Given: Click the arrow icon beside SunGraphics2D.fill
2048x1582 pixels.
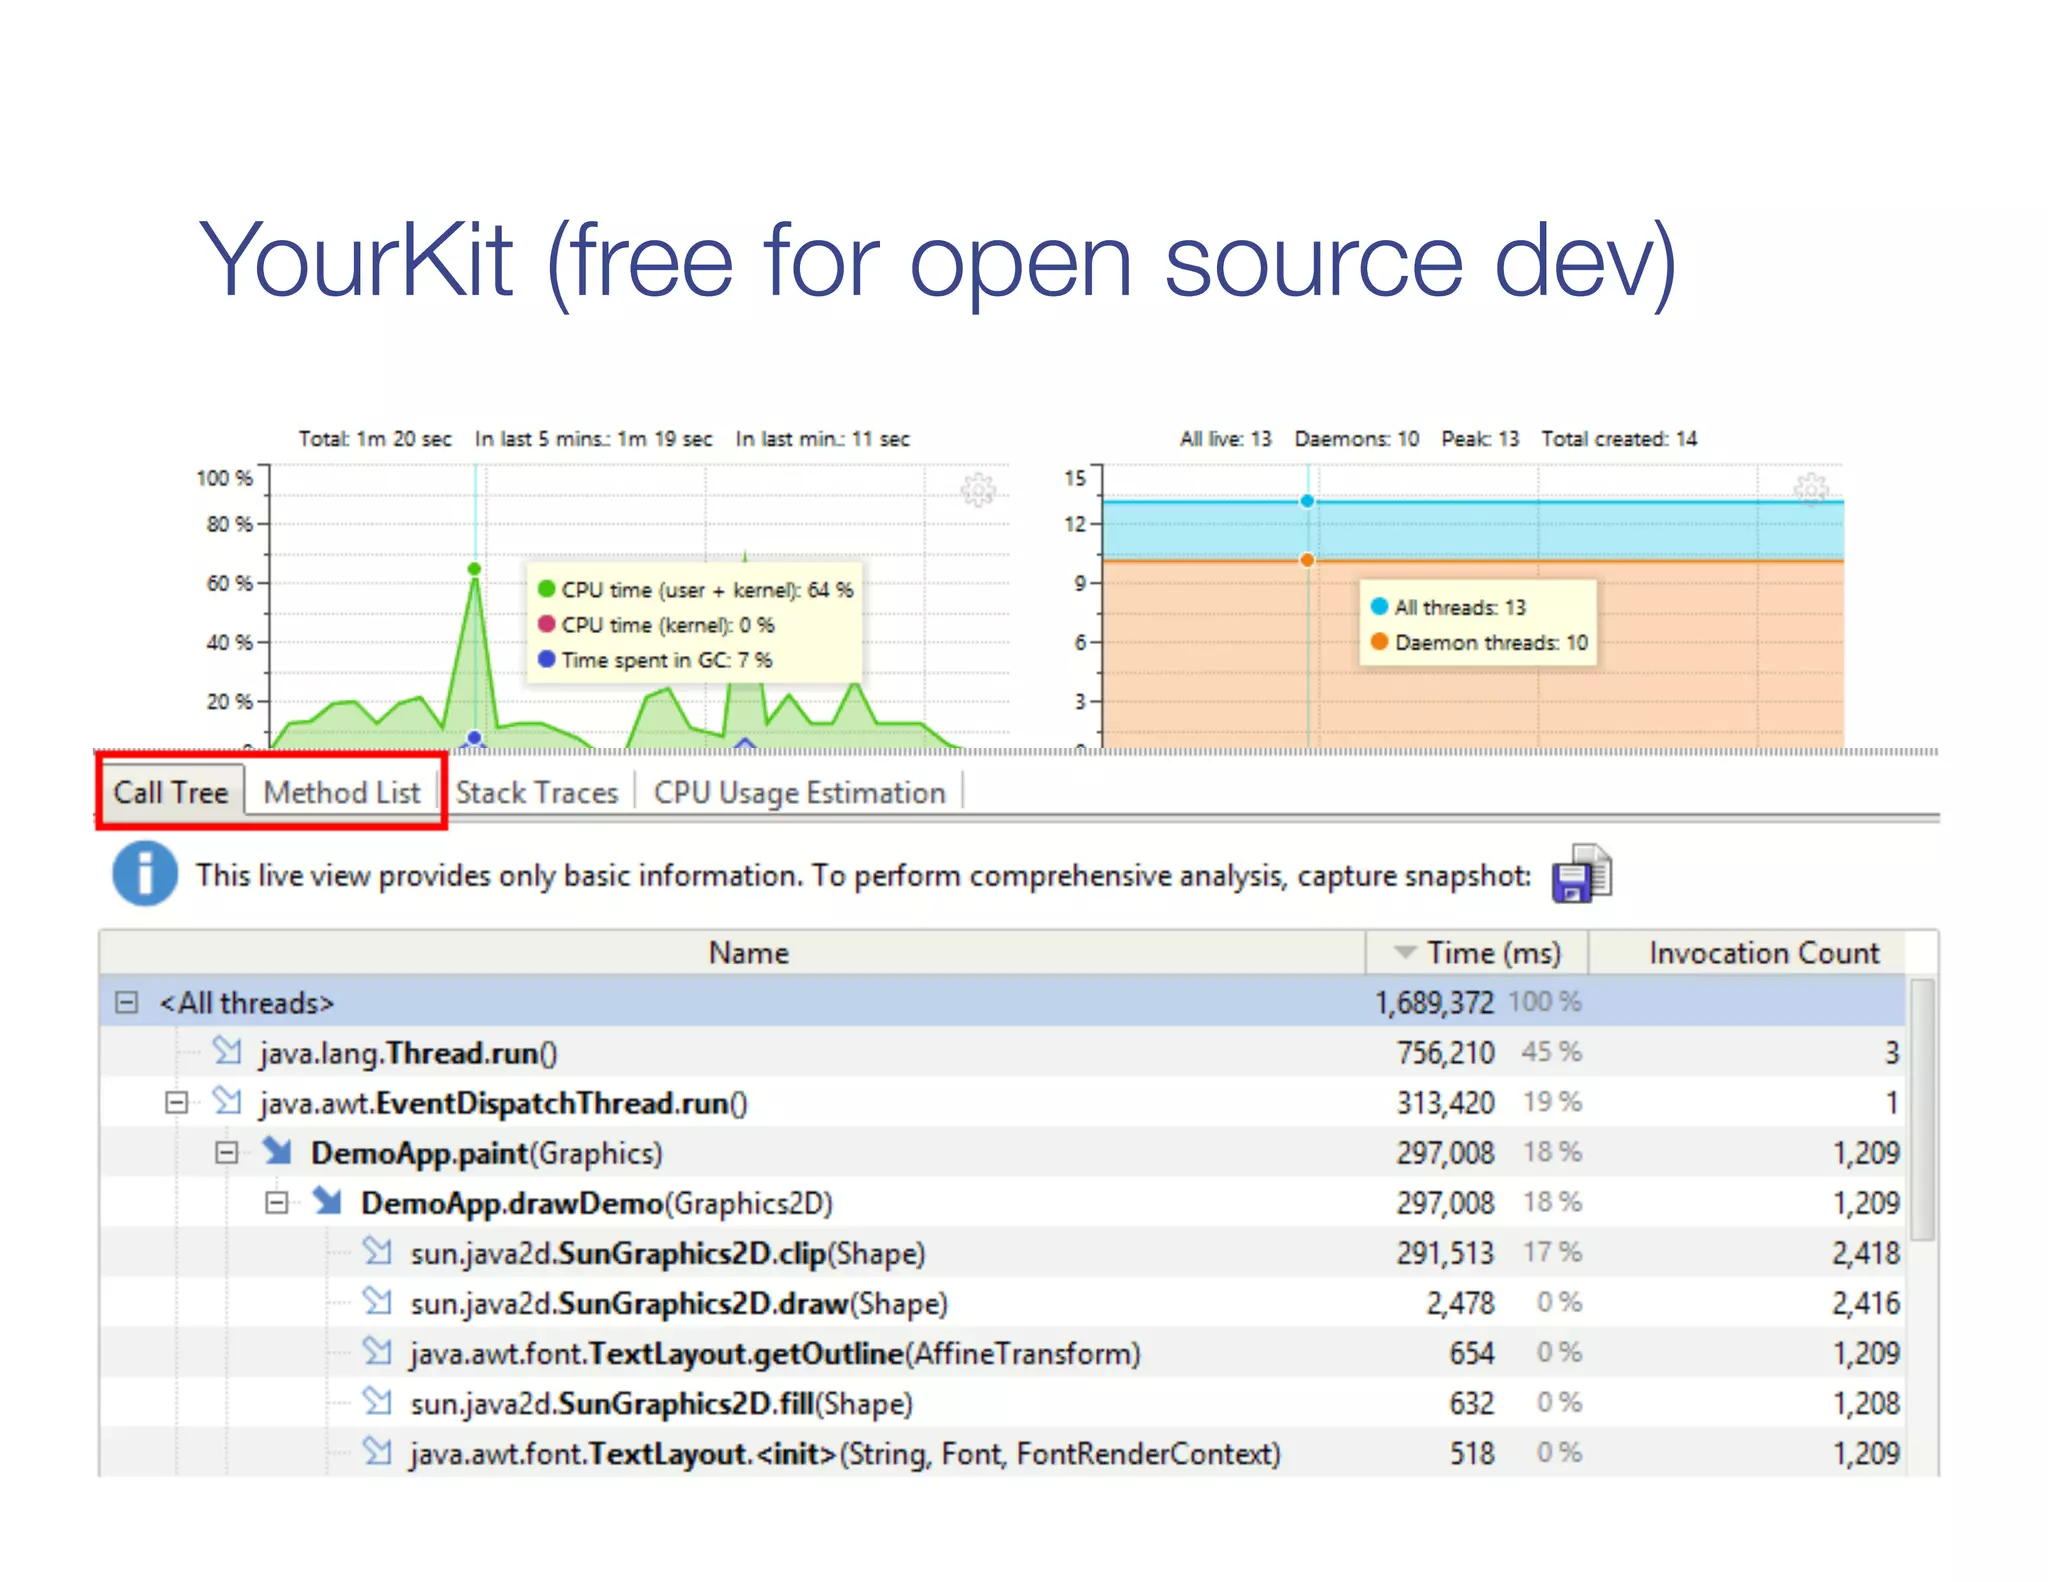Looking at the screenshot, I should (377, 1400).
